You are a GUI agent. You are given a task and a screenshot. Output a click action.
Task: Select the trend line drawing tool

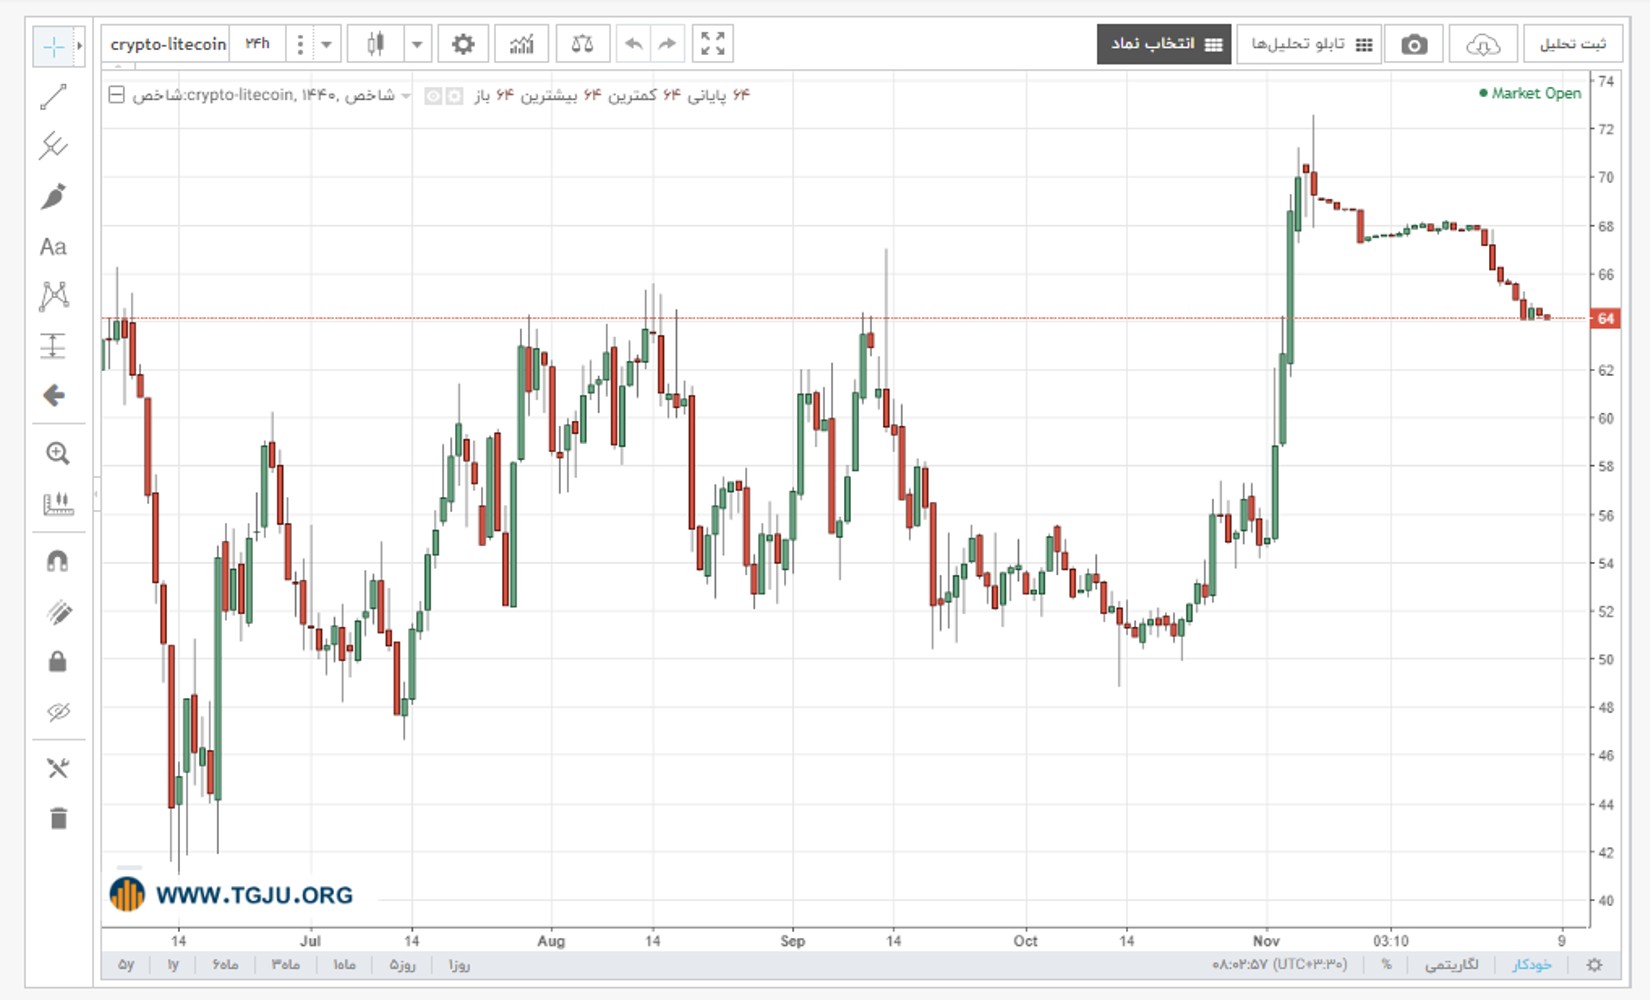pyautogui.click(x=53, y=97)
